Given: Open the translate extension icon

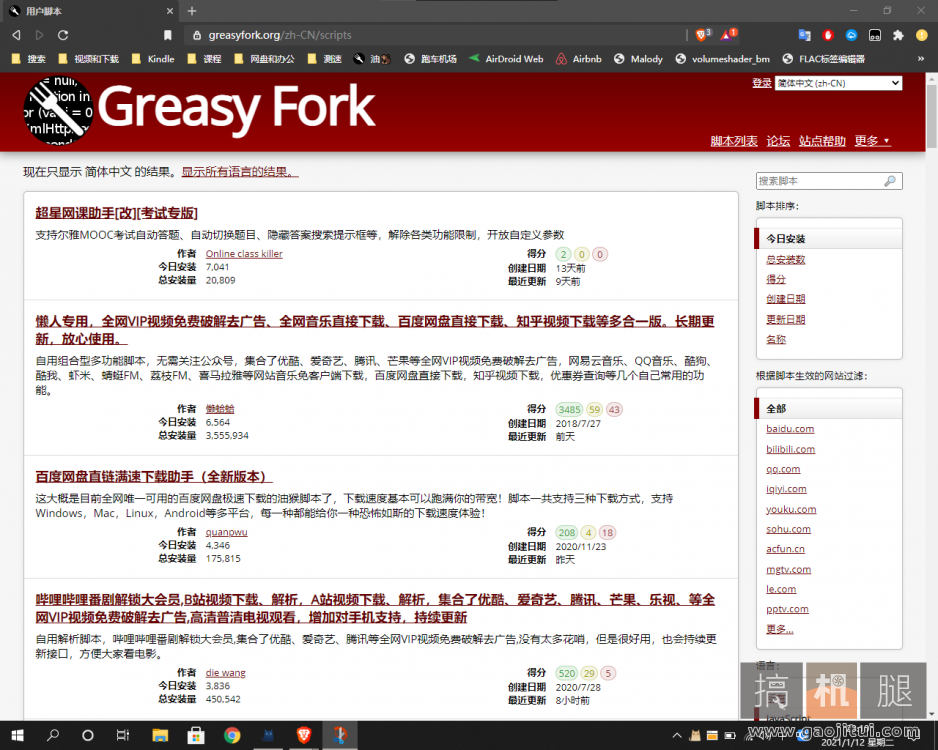Looking at the screenshot, I should (x=805, y=35).
